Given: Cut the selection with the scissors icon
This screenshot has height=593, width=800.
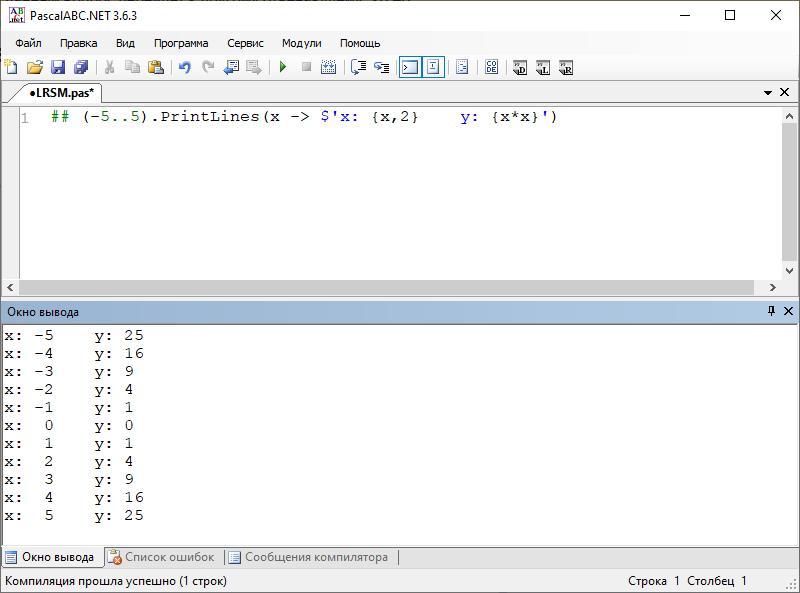Looking at the screenshot, I should pyautogui.click(x=109, y=67).
